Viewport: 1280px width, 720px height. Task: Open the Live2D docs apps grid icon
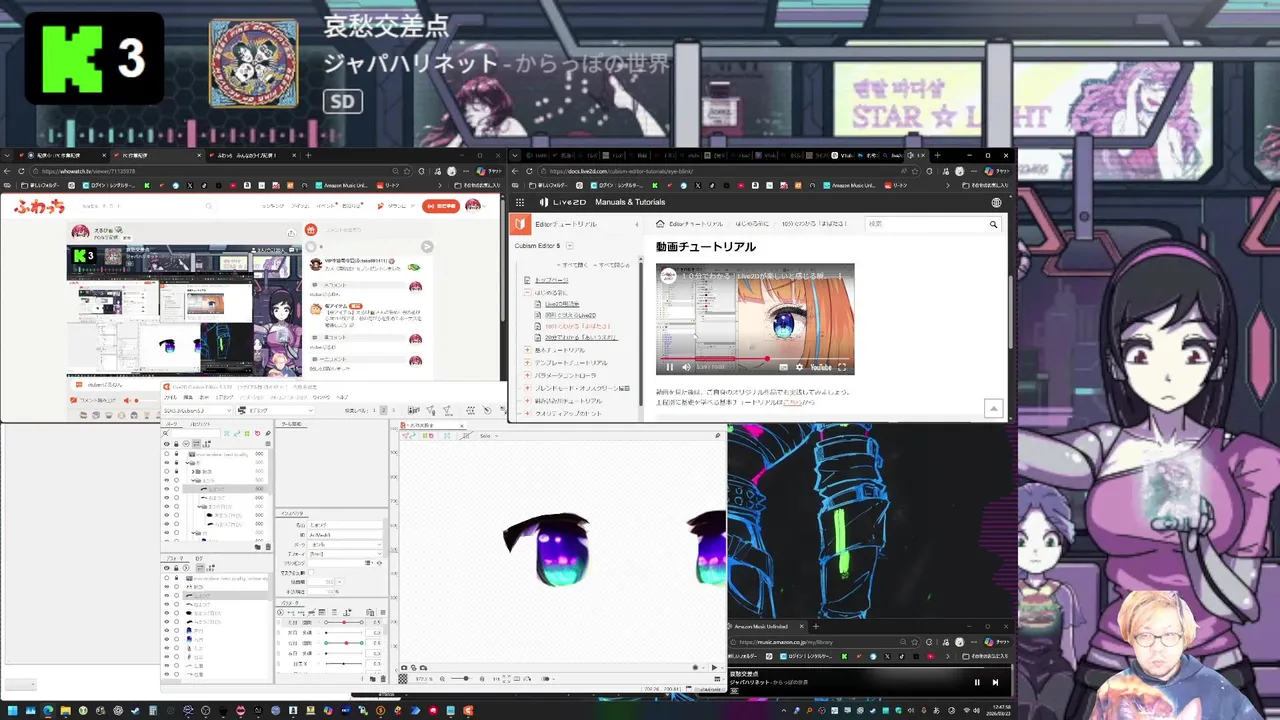pyautogui.click(x=520, y=202)
